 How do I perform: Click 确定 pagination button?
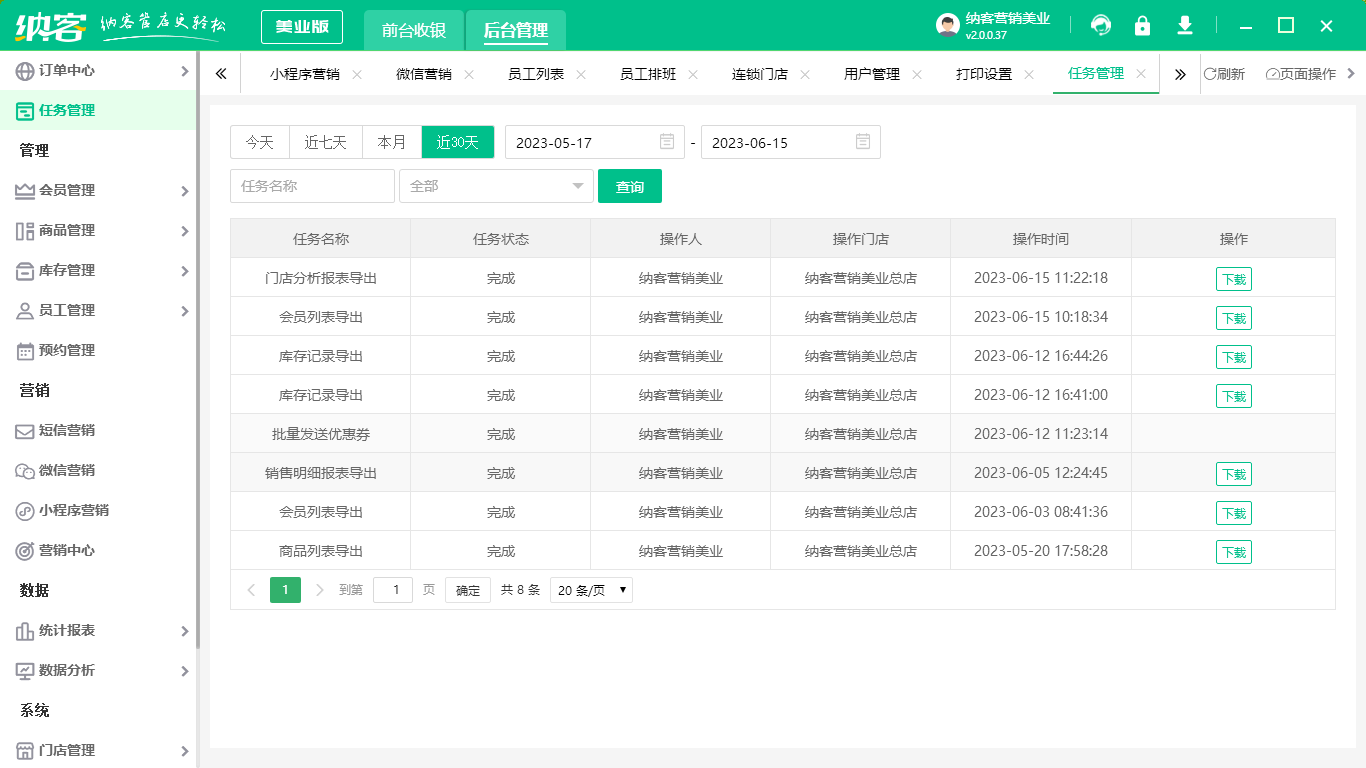coord(468,590)
